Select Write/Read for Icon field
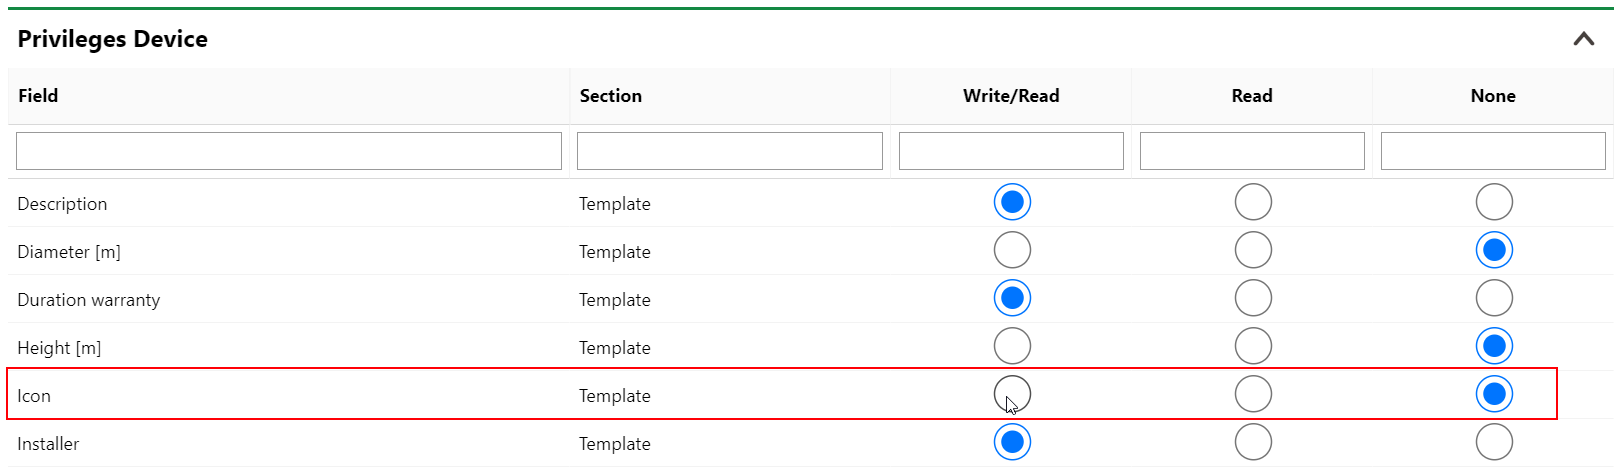Viewport: 1615px width, 469px height. tap(1012, 394)
